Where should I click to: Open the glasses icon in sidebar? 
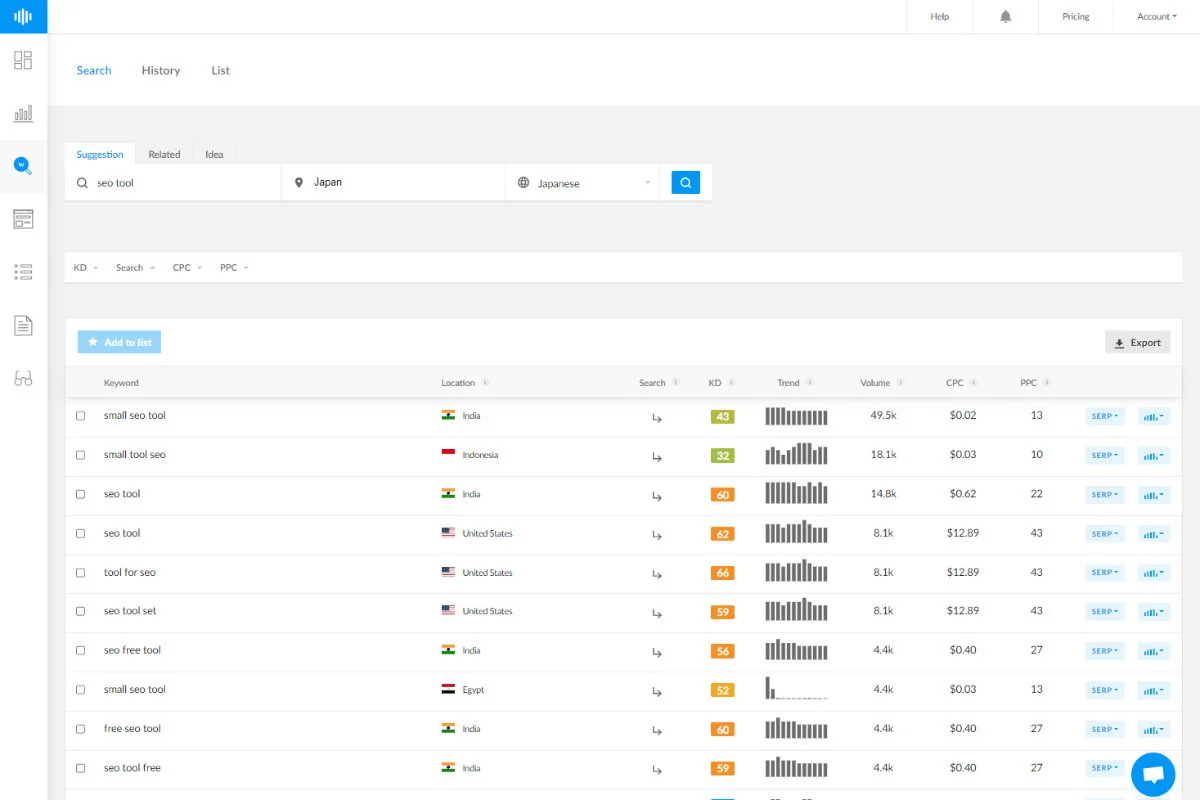[23, 378]
